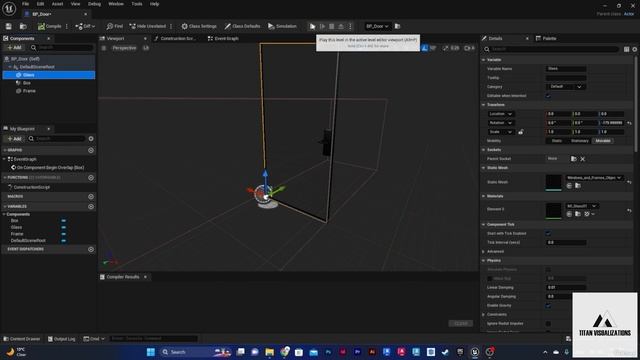This screenshot has width=640, height=360.
Task: Open the Perspective view mode dropdown
Action: tap(124, 48)
